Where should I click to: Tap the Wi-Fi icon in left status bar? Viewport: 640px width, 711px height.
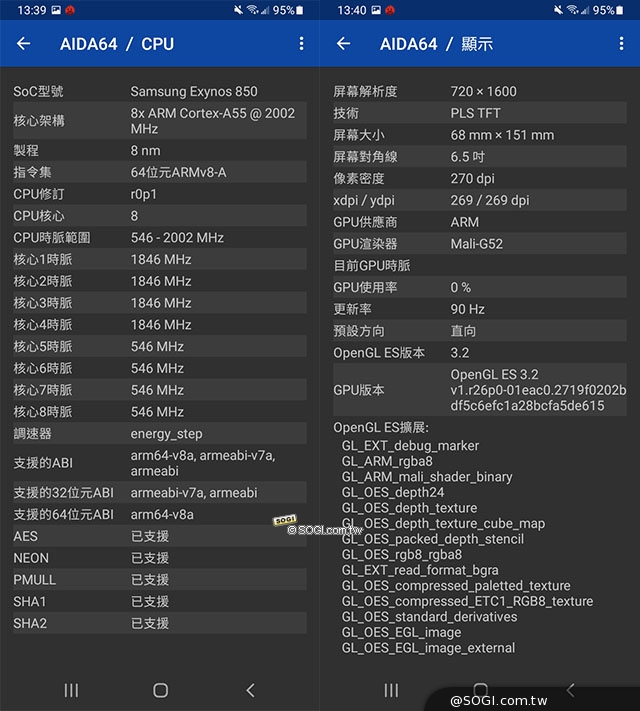[253, 10]
